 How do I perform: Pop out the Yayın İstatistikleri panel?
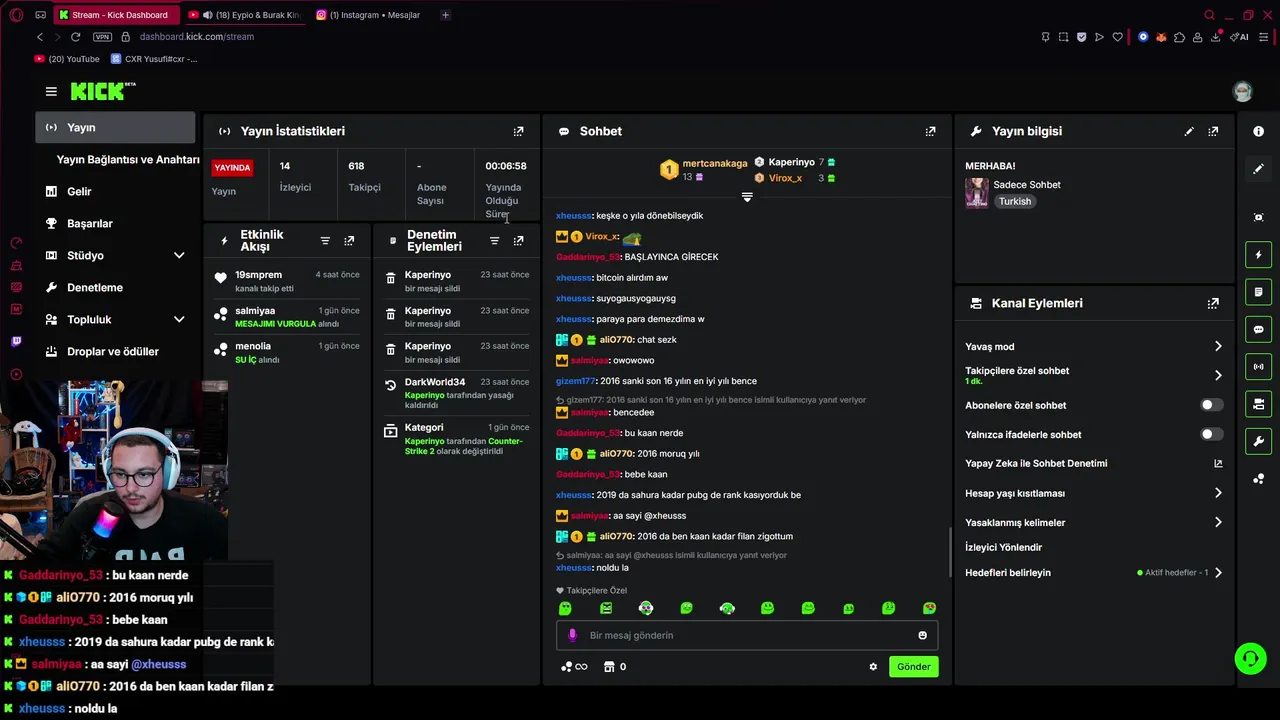(x=518, y=131)
